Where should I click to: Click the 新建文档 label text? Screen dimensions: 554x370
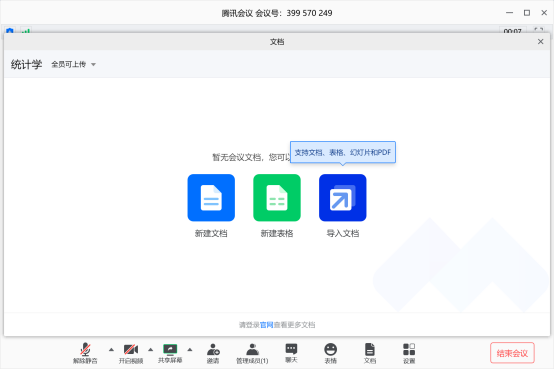211,233
